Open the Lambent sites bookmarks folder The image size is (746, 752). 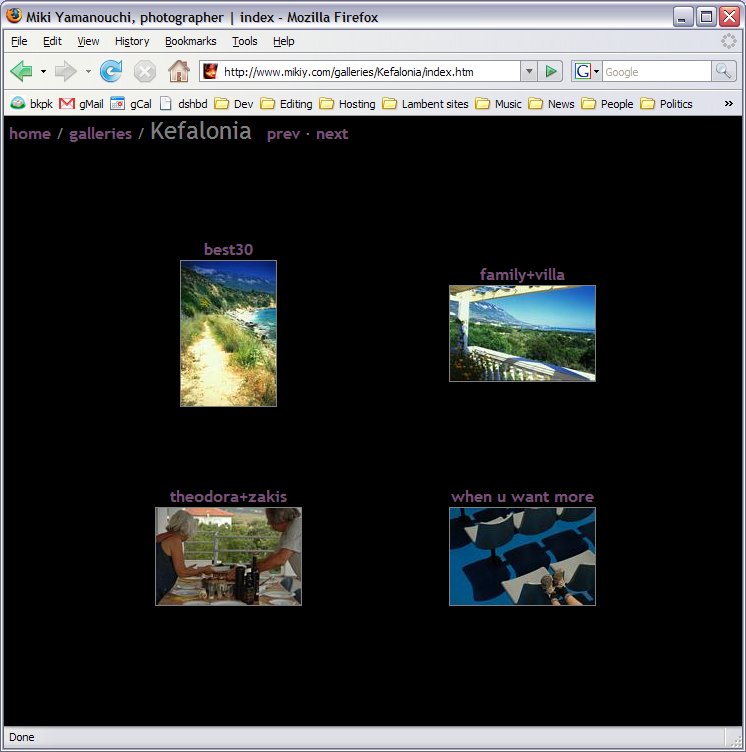click(425, 104)
